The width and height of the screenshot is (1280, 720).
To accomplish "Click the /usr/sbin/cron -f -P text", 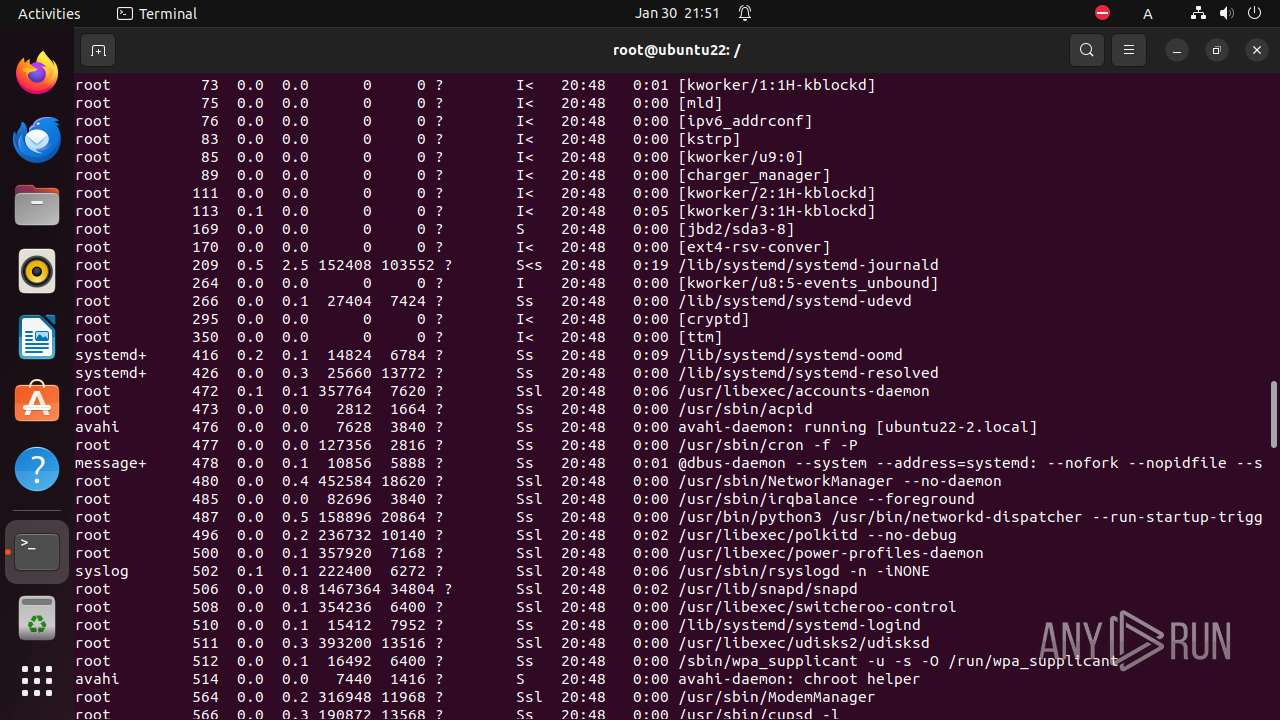I will coord(768,445).
